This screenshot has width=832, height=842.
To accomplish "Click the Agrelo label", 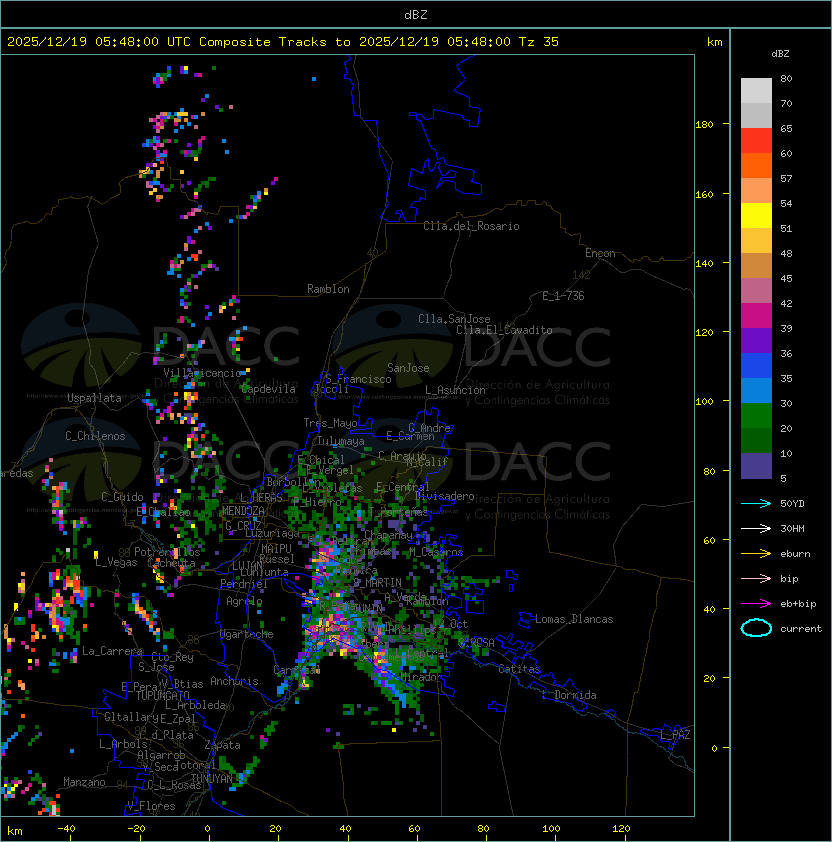I will (244, 601).
